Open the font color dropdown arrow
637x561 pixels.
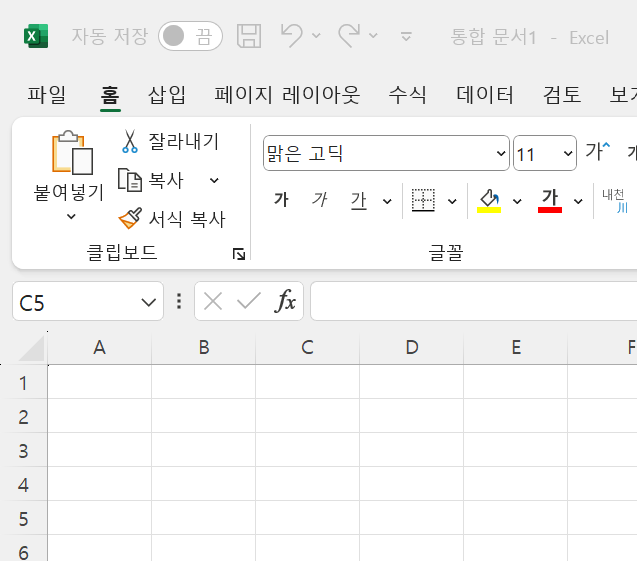(x=578, y=201)
